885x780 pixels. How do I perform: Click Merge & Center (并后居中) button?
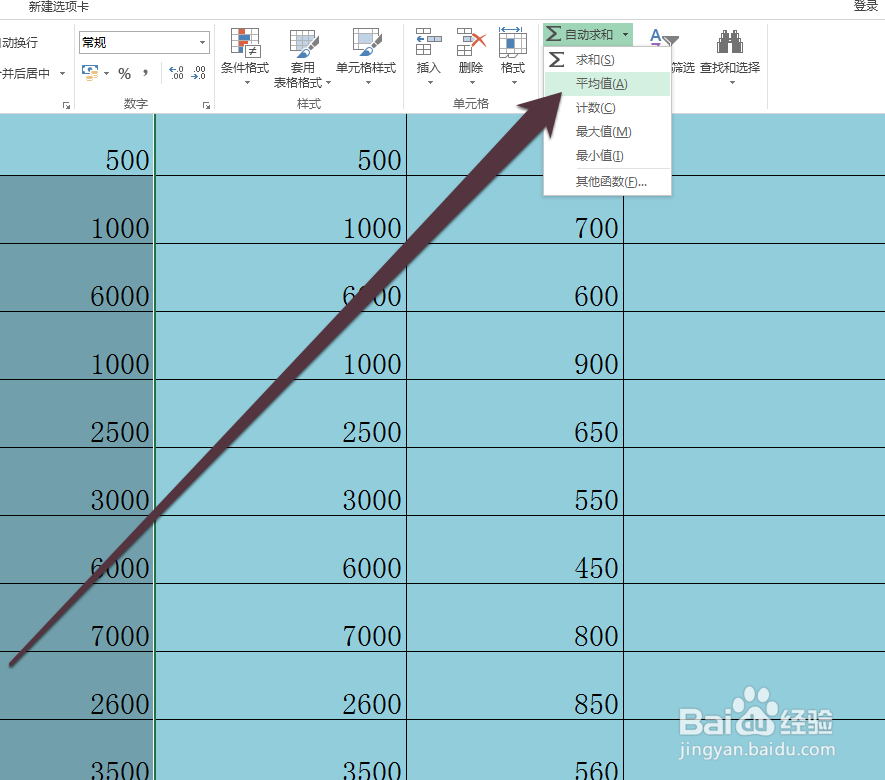click(x=25, y=73)
